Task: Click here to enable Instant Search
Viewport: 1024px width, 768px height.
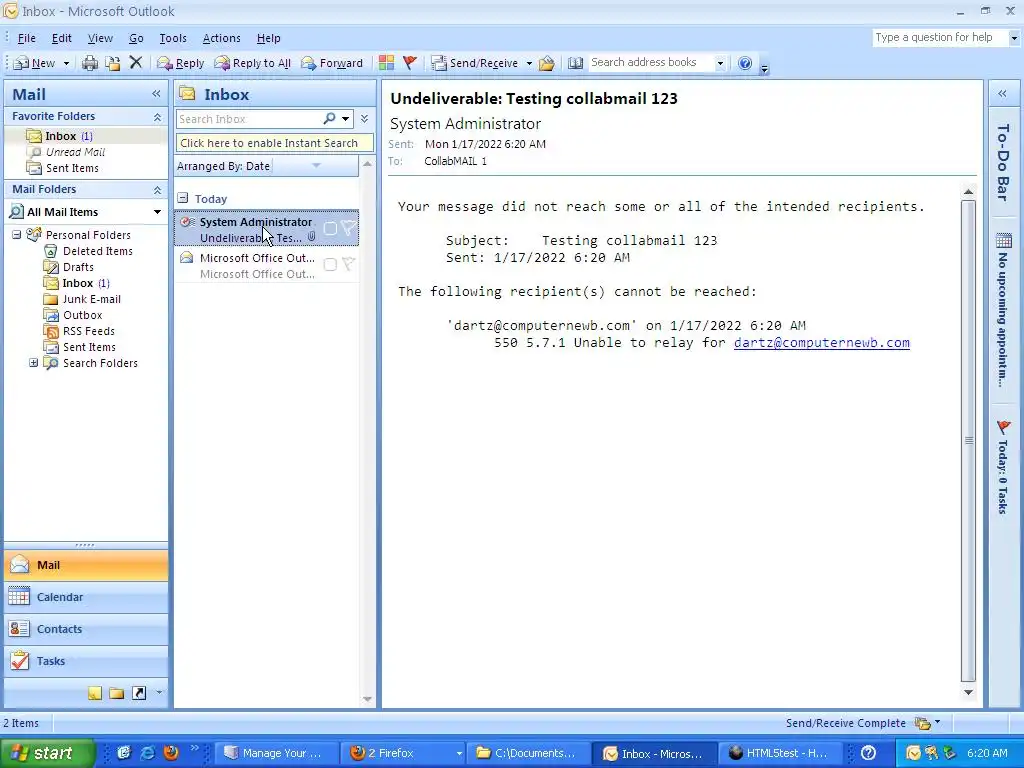Action: (x=274, y=143)
